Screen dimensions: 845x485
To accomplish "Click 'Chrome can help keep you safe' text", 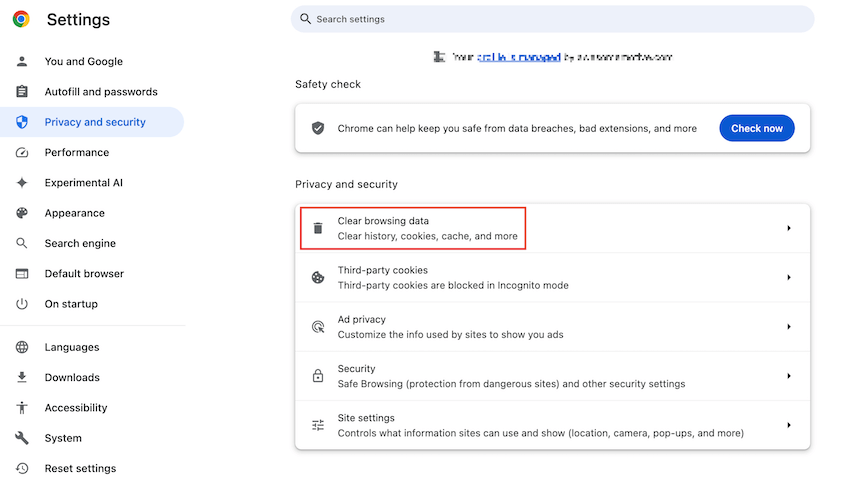I will coord(517,128).
